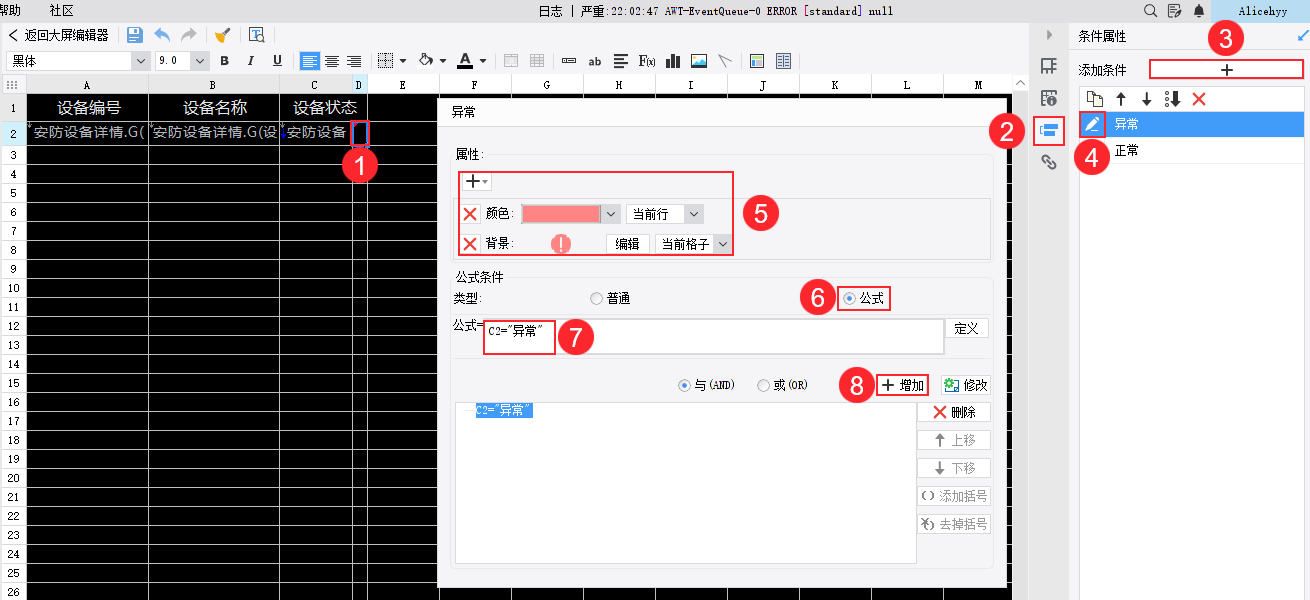Toggle bold formatting
The height and width of the screenshot is (600, 1310).
224,61
